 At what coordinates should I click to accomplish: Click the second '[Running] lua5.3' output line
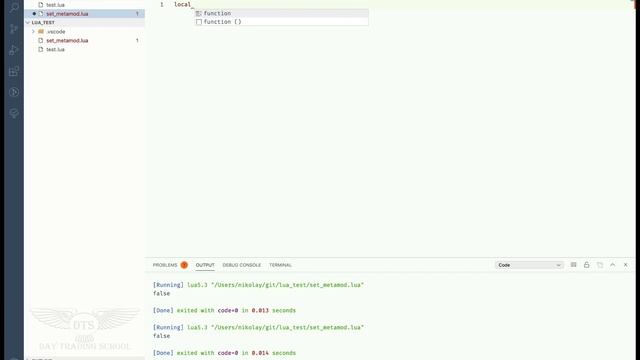coord(258,327)
